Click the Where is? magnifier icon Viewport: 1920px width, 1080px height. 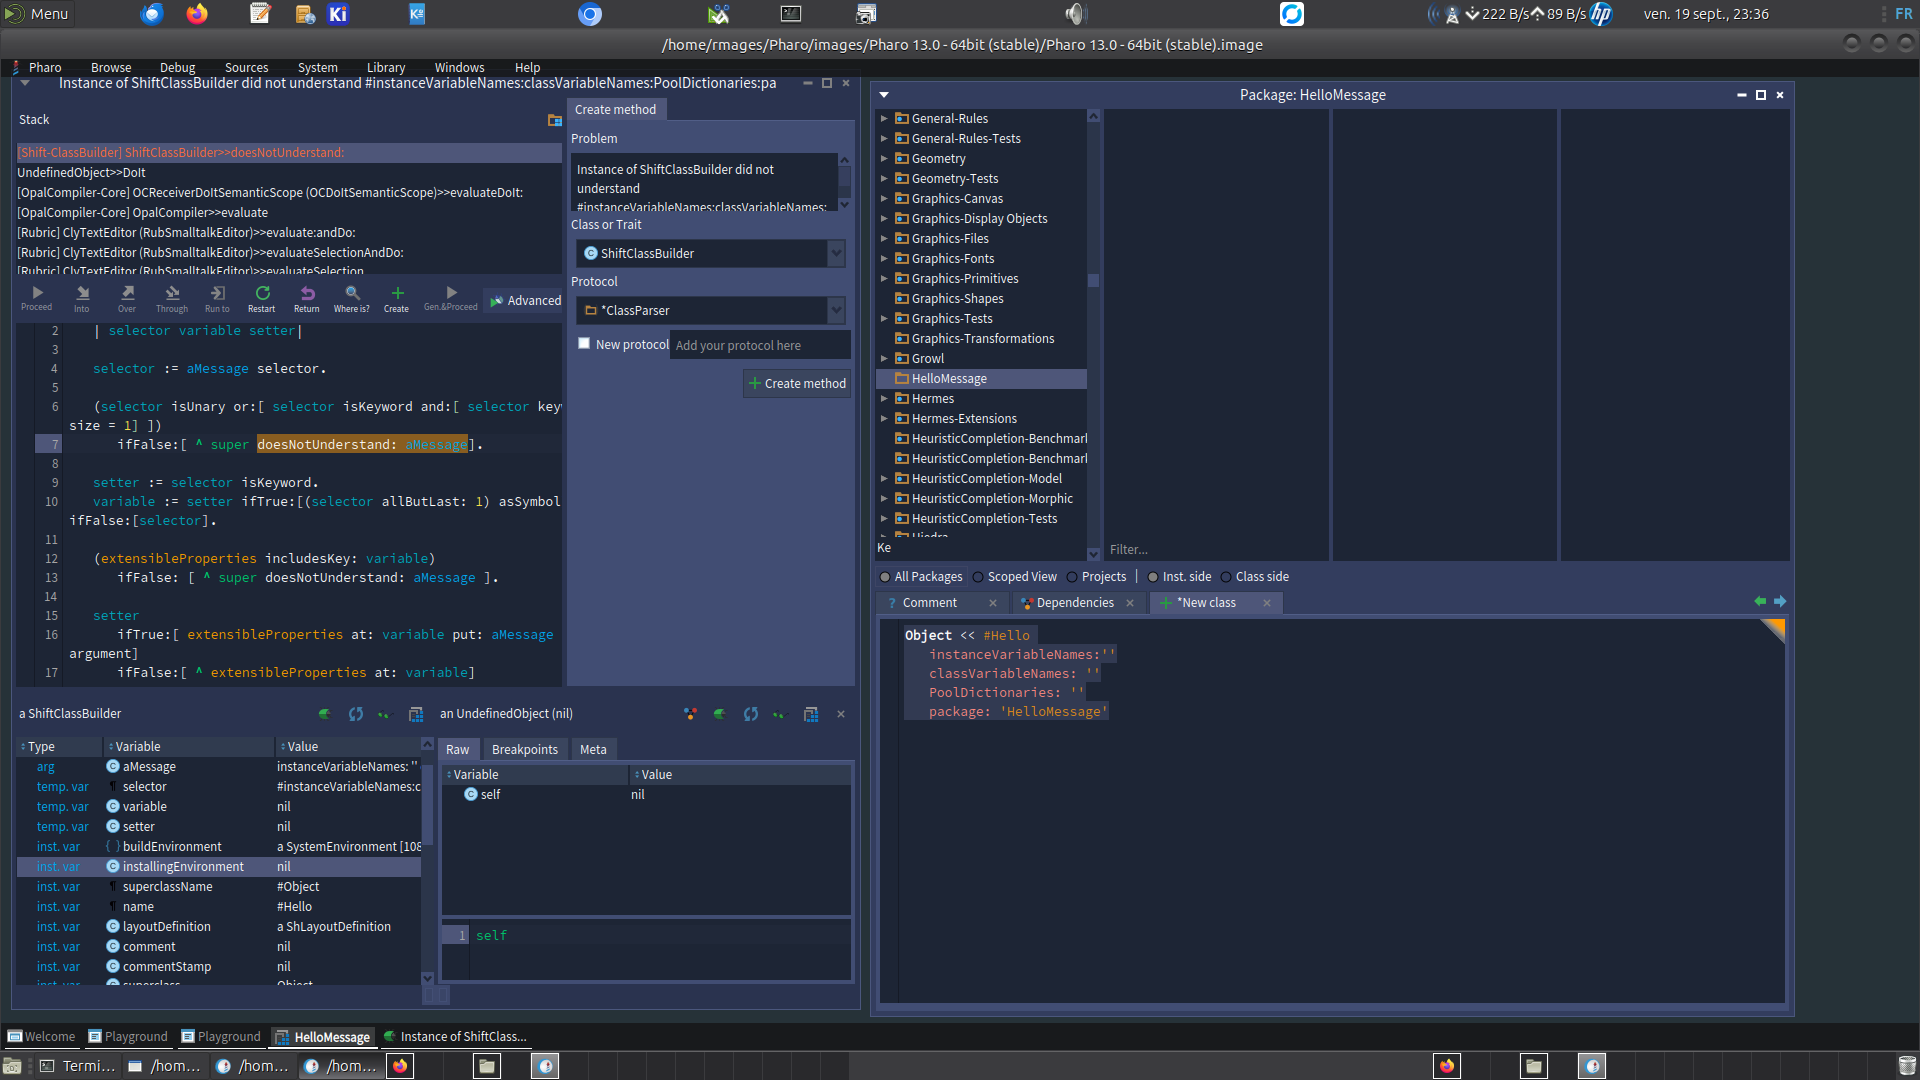pyautogui.click(x=352, y=294)
